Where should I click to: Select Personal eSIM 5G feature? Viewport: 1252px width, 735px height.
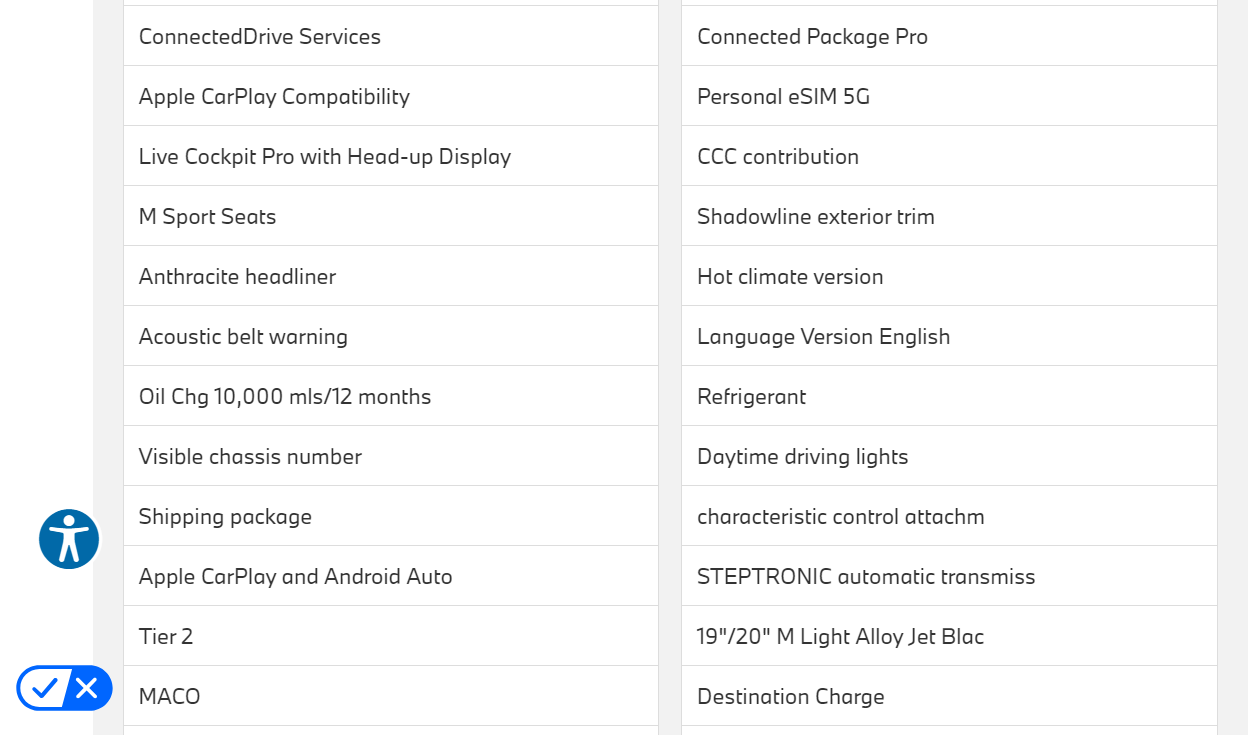click(x=783, y=97)
